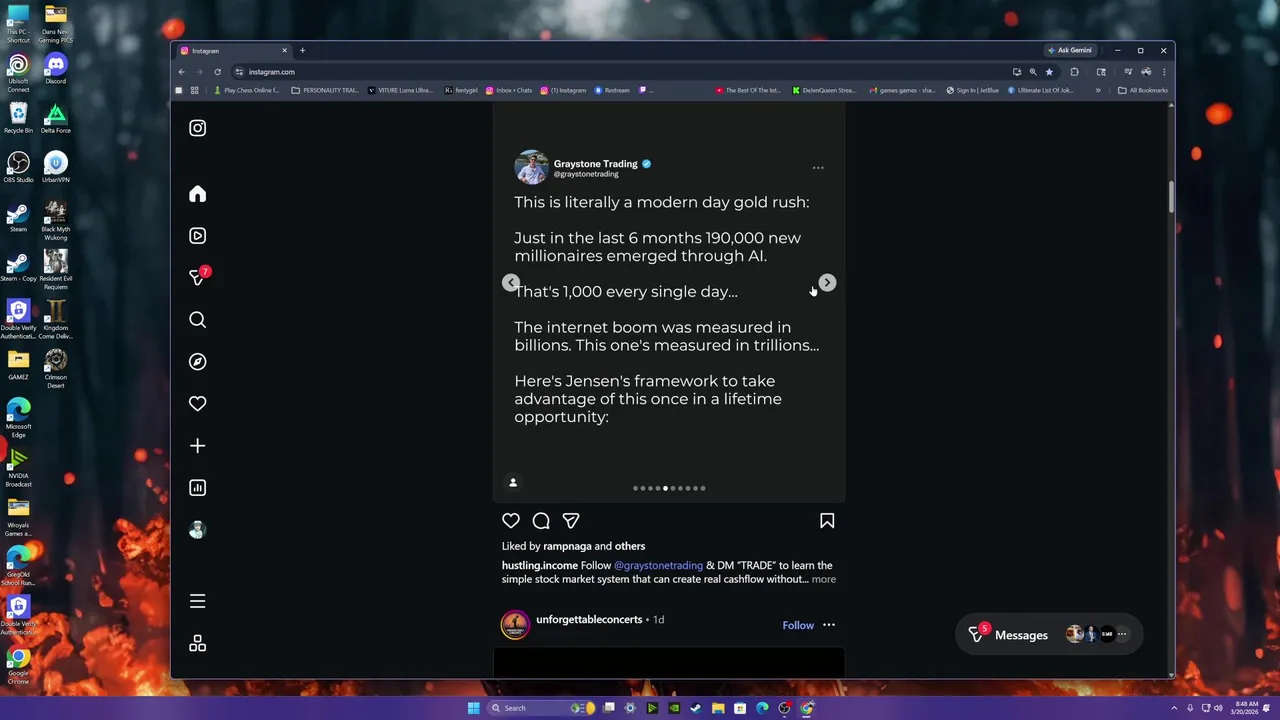This screenshot has height=720, width=1280.
Task: Open rampnaga in the liked-by line
Action: (x=567, y=546)
